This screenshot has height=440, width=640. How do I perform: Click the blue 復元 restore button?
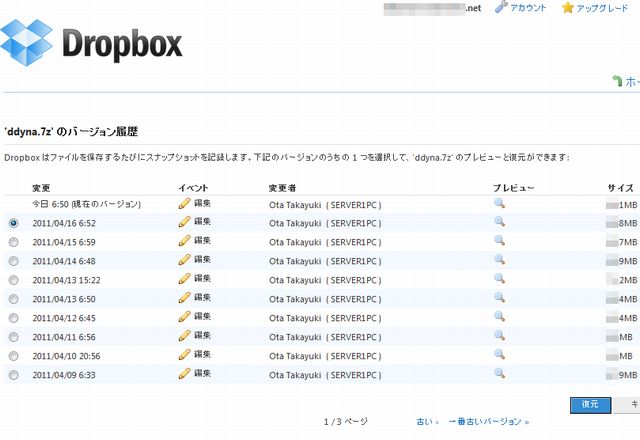click(590, 405)
